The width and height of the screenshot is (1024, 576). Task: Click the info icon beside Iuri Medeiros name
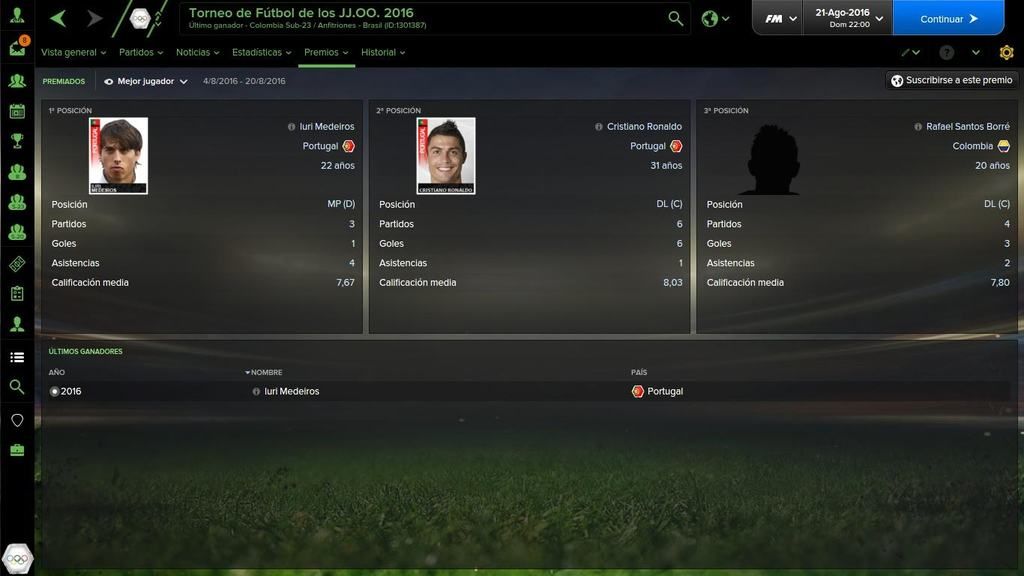[291, 127]
